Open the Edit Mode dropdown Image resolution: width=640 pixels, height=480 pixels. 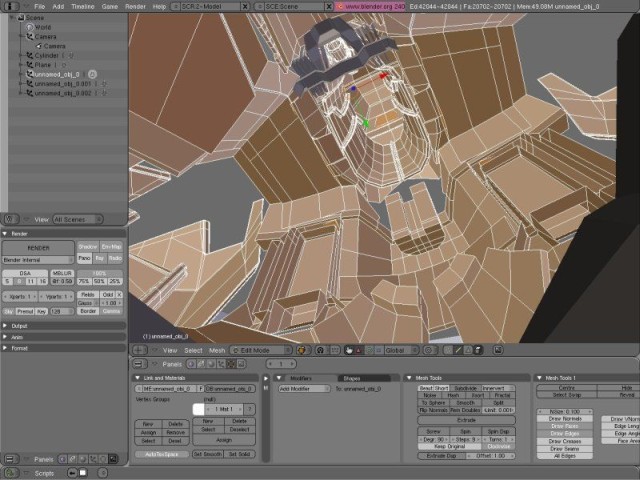click(262, 350)
